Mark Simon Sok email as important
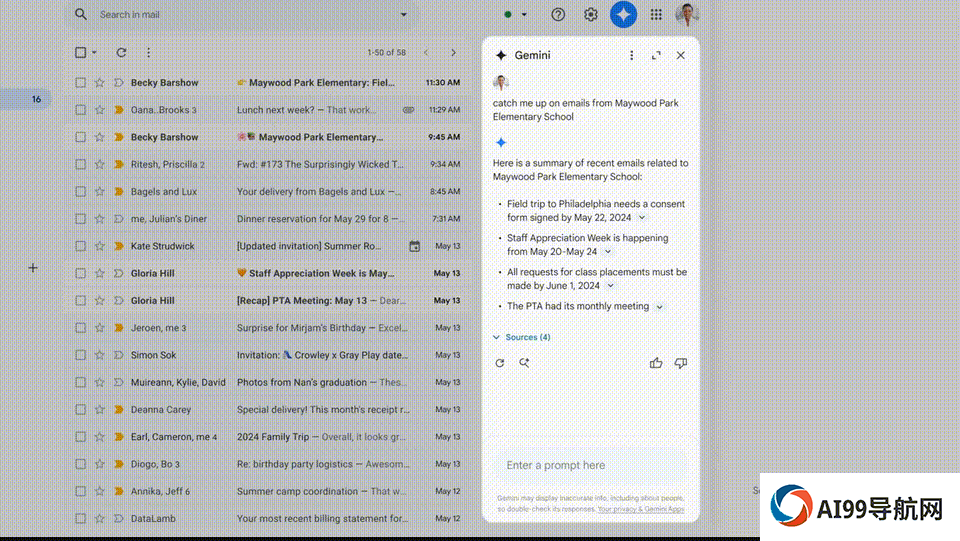The height and width of the screenshot is (541, 960). click(x=119, y=355)
